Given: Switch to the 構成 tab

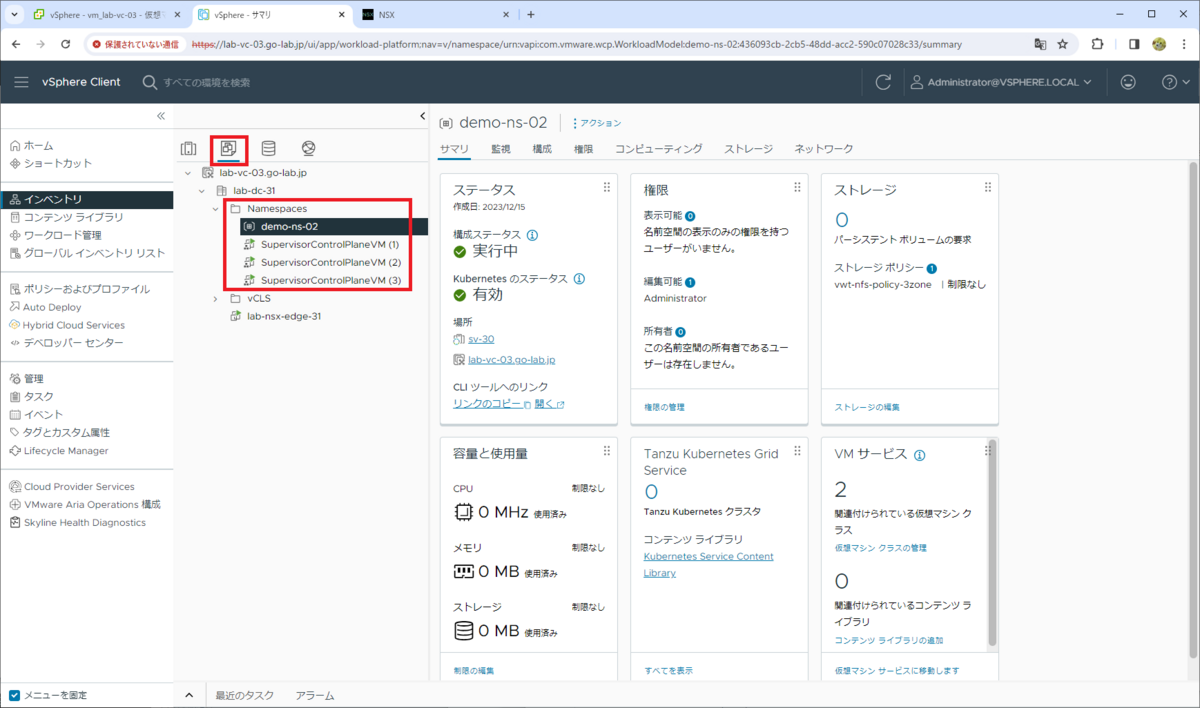Looking at the screenshot, I should pos(542,149).
